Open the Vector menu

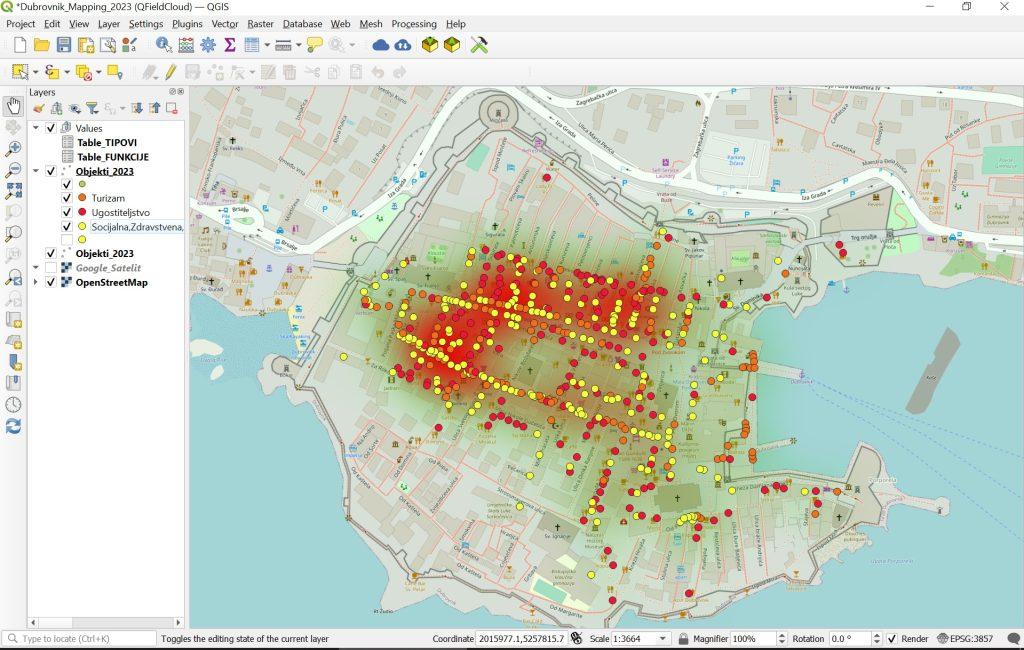(224, 23)
